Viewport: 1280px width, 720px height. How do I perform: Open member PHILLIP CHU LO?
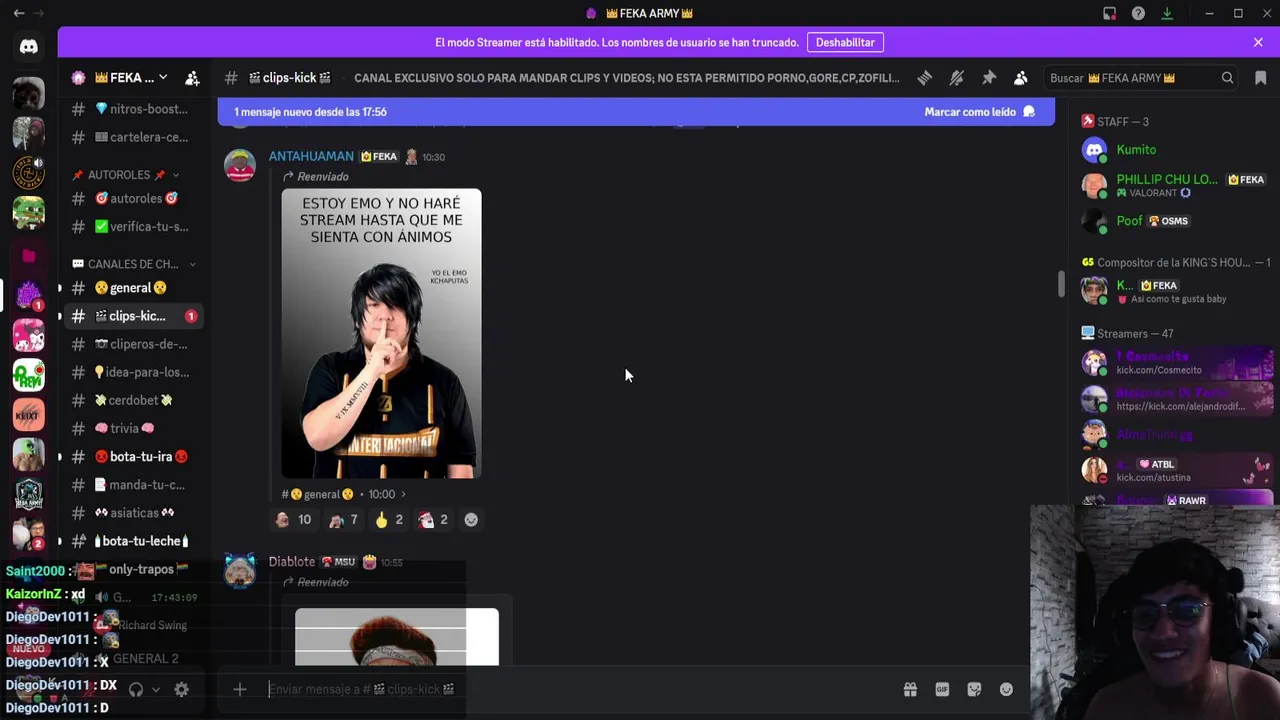coord(1167,180)
